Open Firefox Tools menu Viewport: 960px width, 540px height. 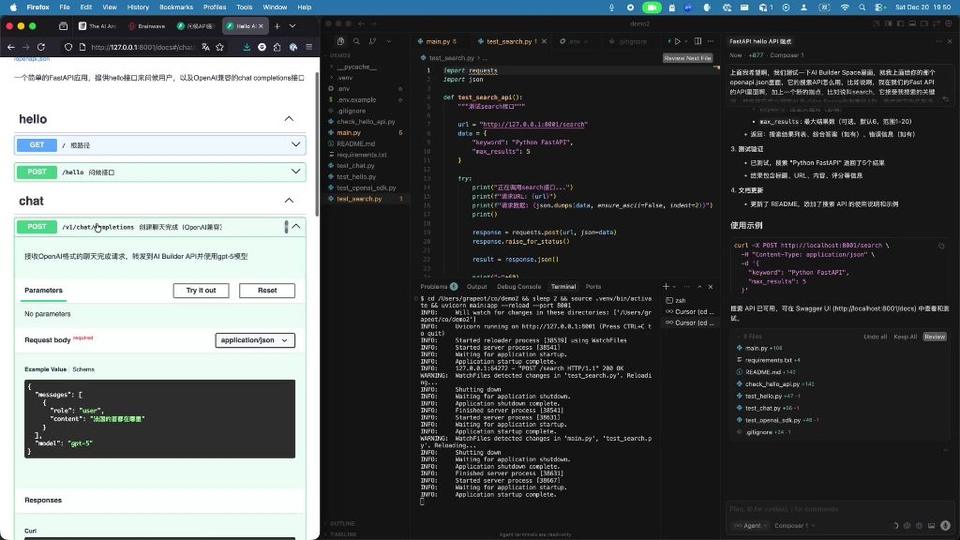(x=244, y=7)
